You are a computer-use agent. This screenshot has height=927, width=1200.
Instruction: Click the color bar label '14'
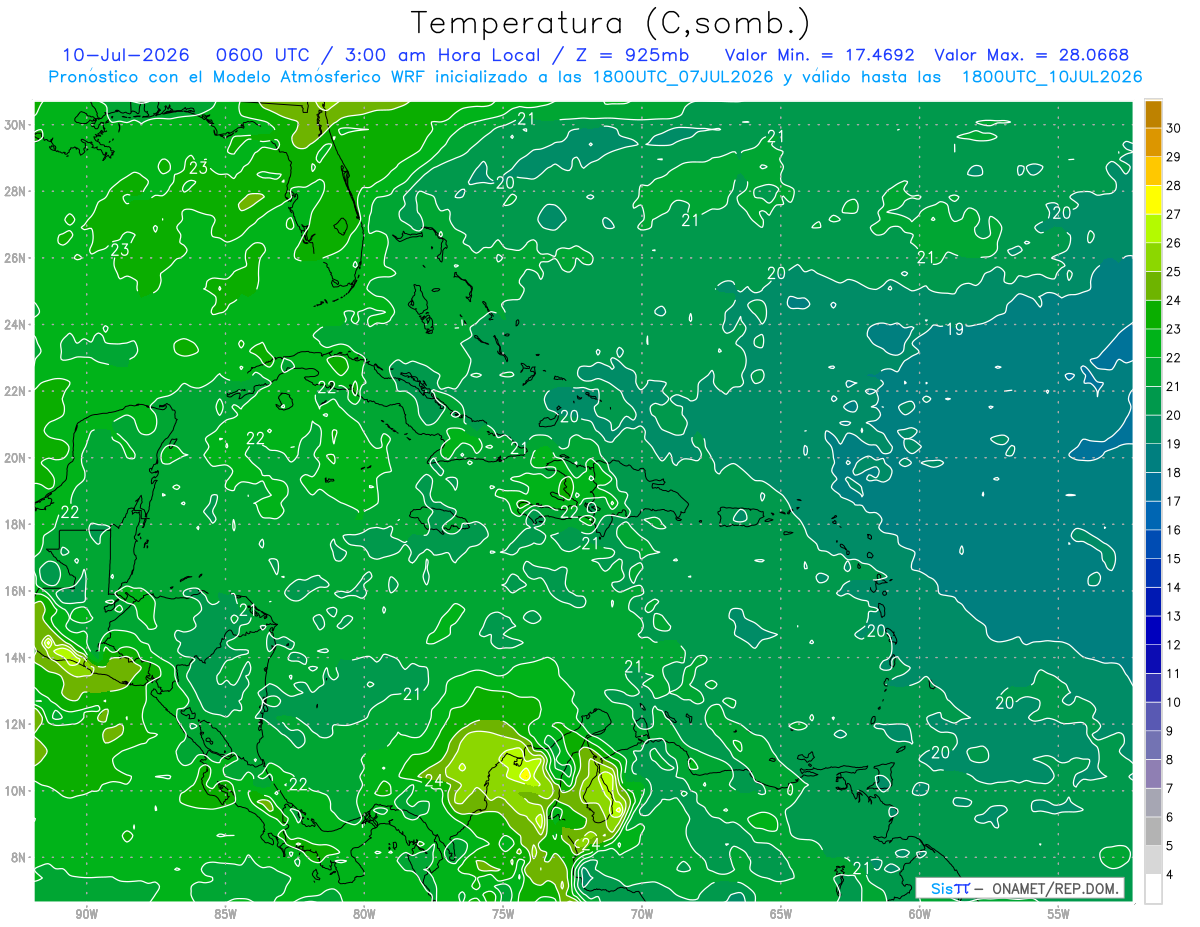click(1174, 588)
